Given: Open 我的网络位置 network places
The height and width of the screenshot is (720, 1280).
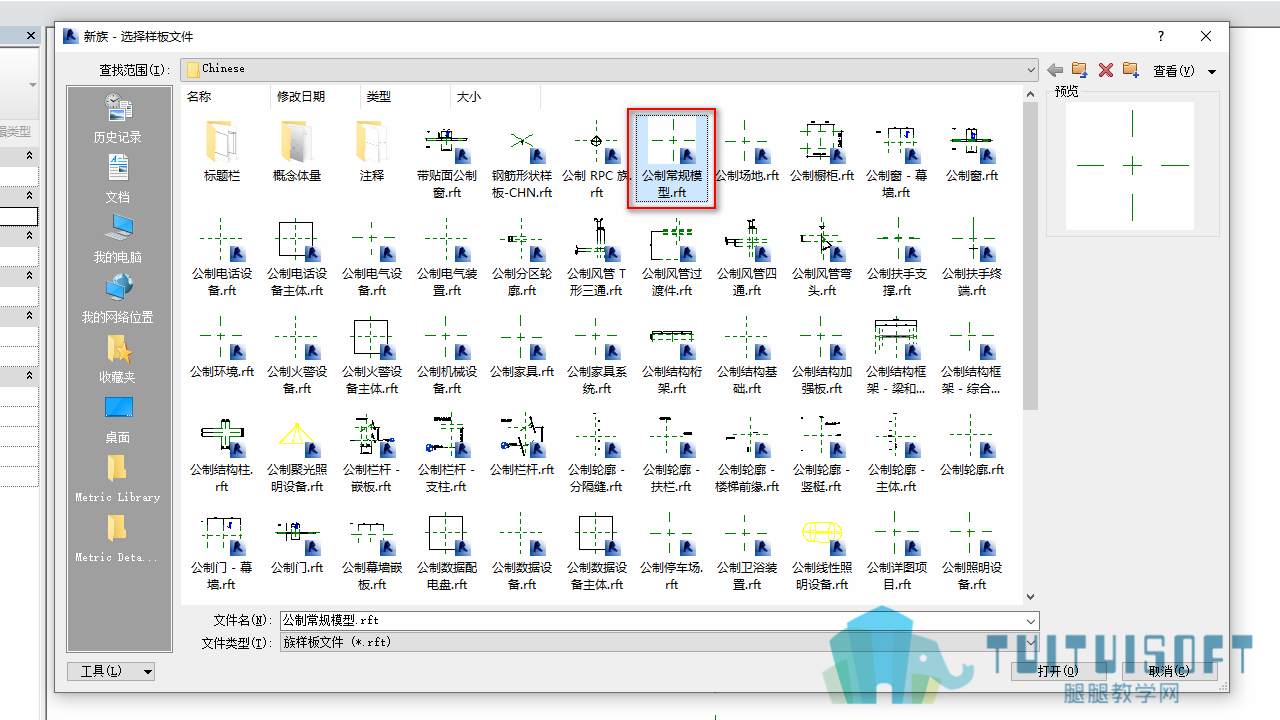Looking at the screenshot, I should pyautogui.click(x=118, y=298).
